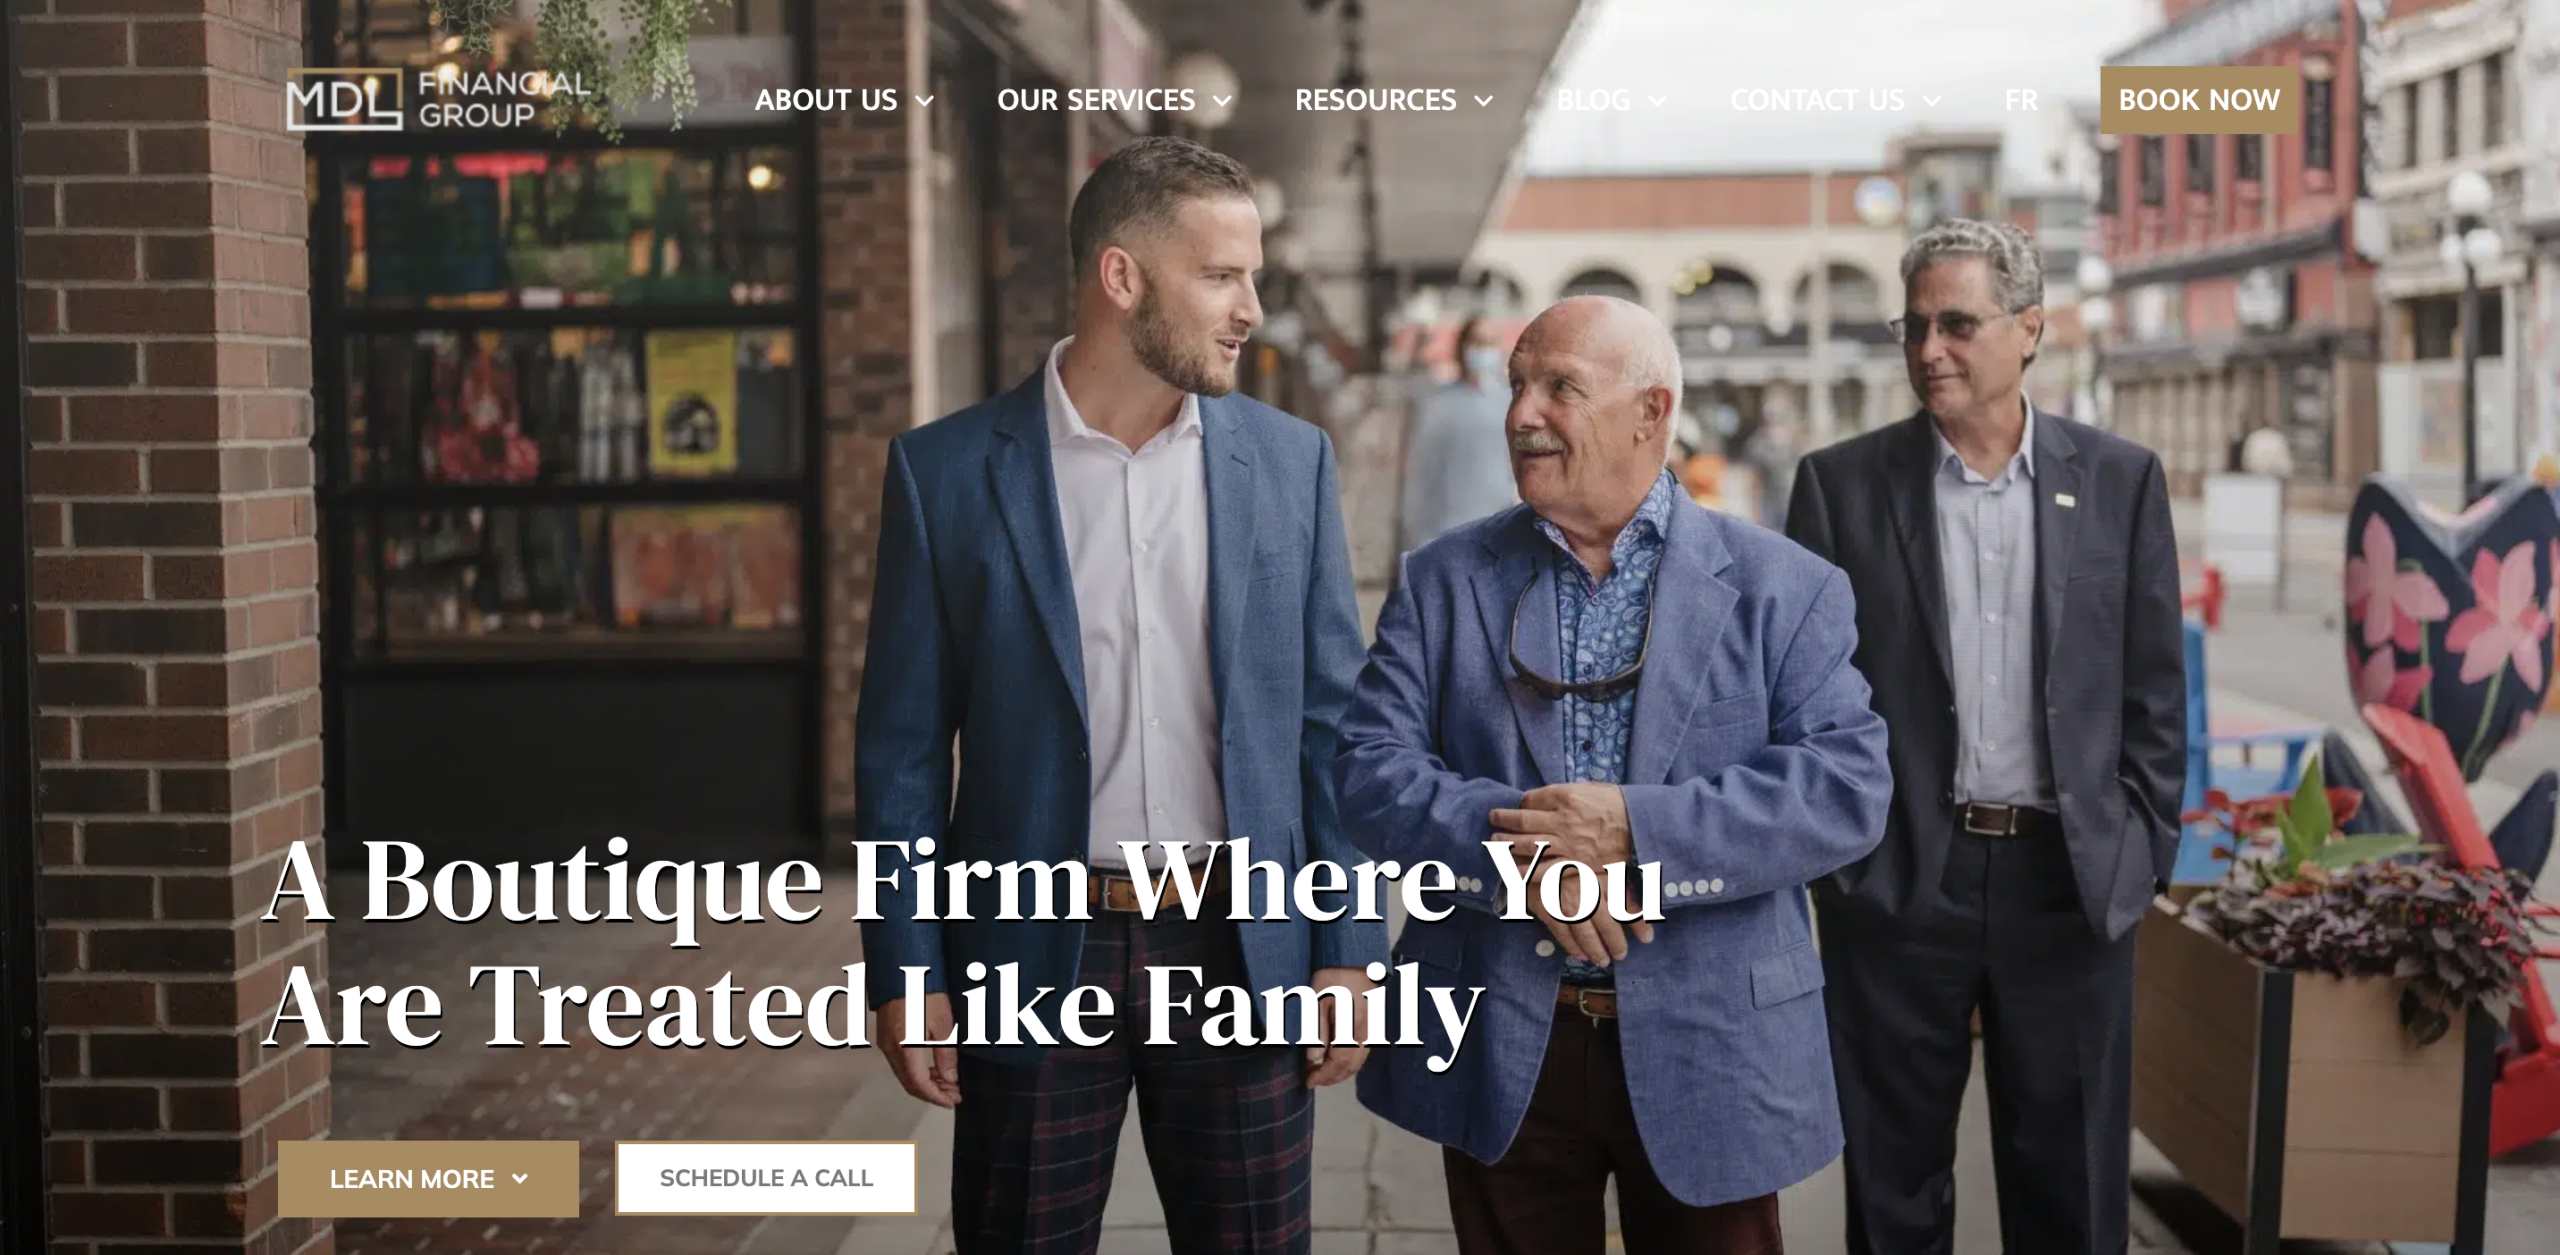The width and height of the screenshot is (2560, 1255).
Task: Click the hero headline about boutique firm
Action: [965, 944]
